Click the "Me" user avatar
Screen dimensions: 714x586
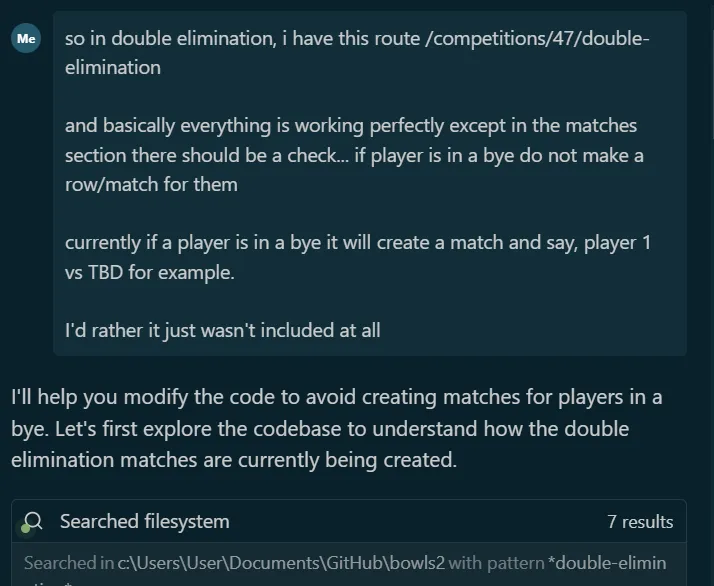click(x=26, y=39)
